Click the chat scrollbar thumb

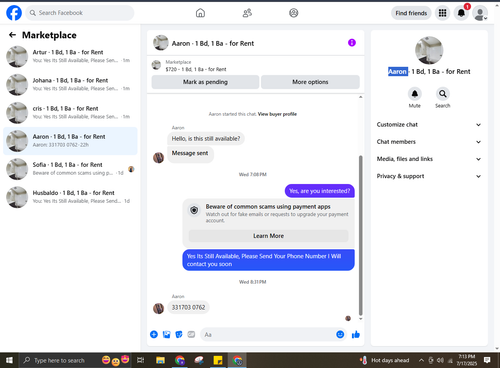pyautogui.click(x=360, y=235)
